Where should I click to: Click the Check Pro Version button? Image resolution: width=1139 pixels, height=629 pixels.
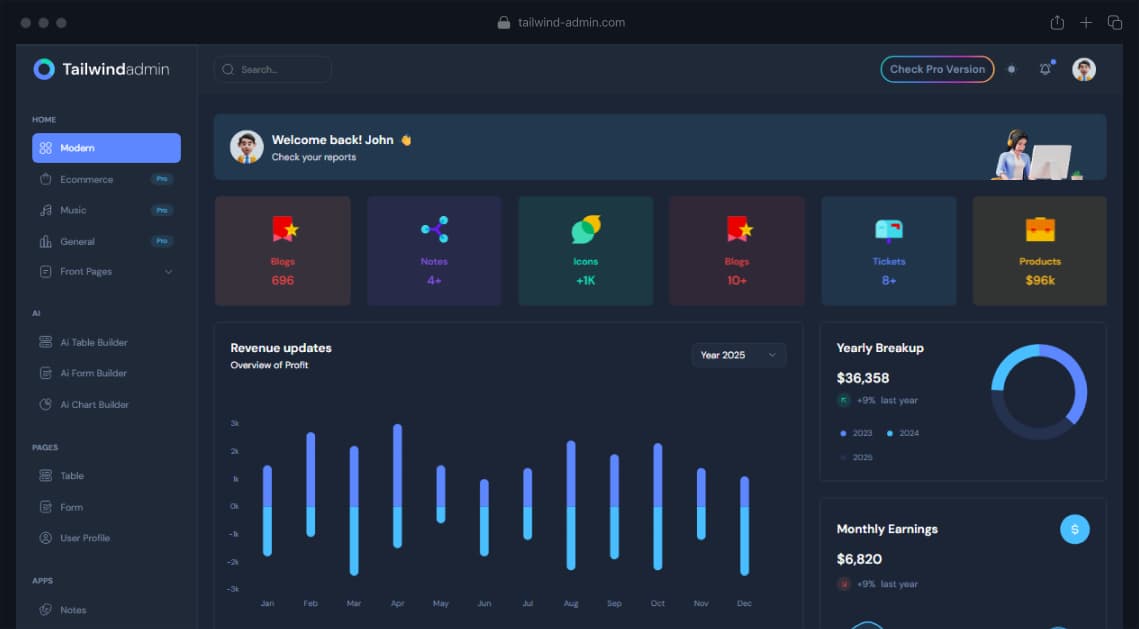pos(937,69)
